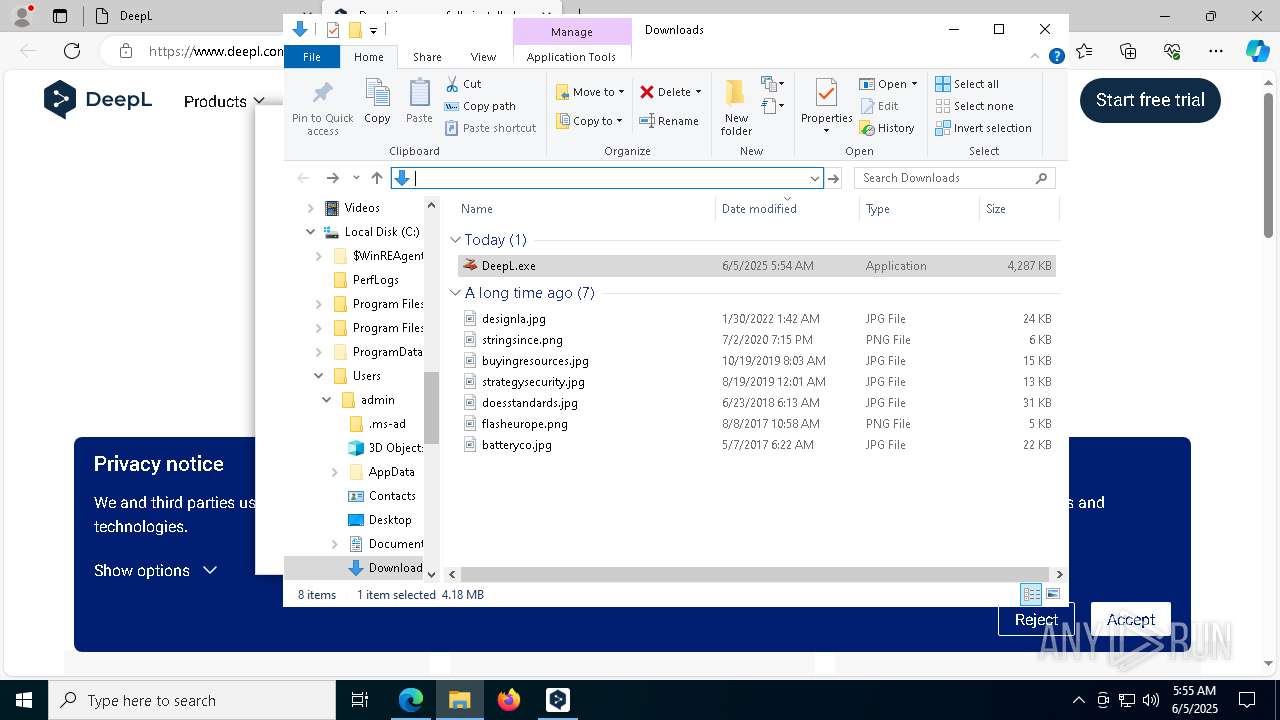Viewport: 1280px width, 720px height.
Task: Switch to the Share ribbon tab
Action: pyautogui.click(x=427, y=57)
